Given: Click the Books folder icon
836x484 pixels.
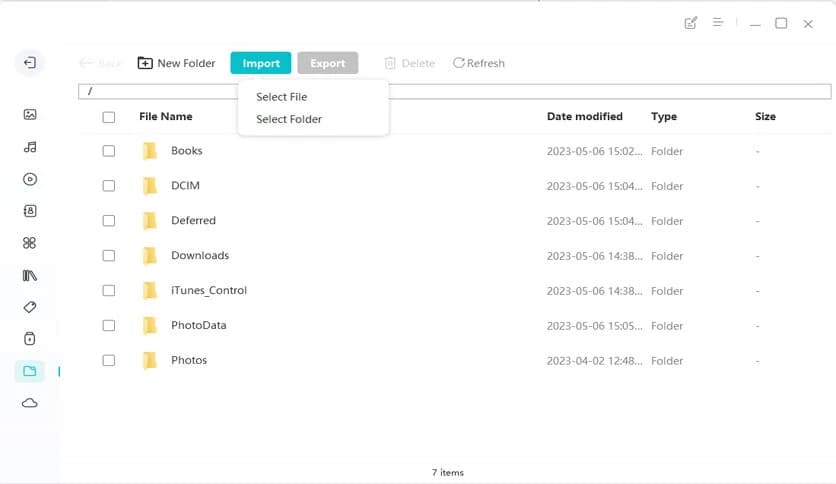Looking at the screenshot, I should (150, 151).
